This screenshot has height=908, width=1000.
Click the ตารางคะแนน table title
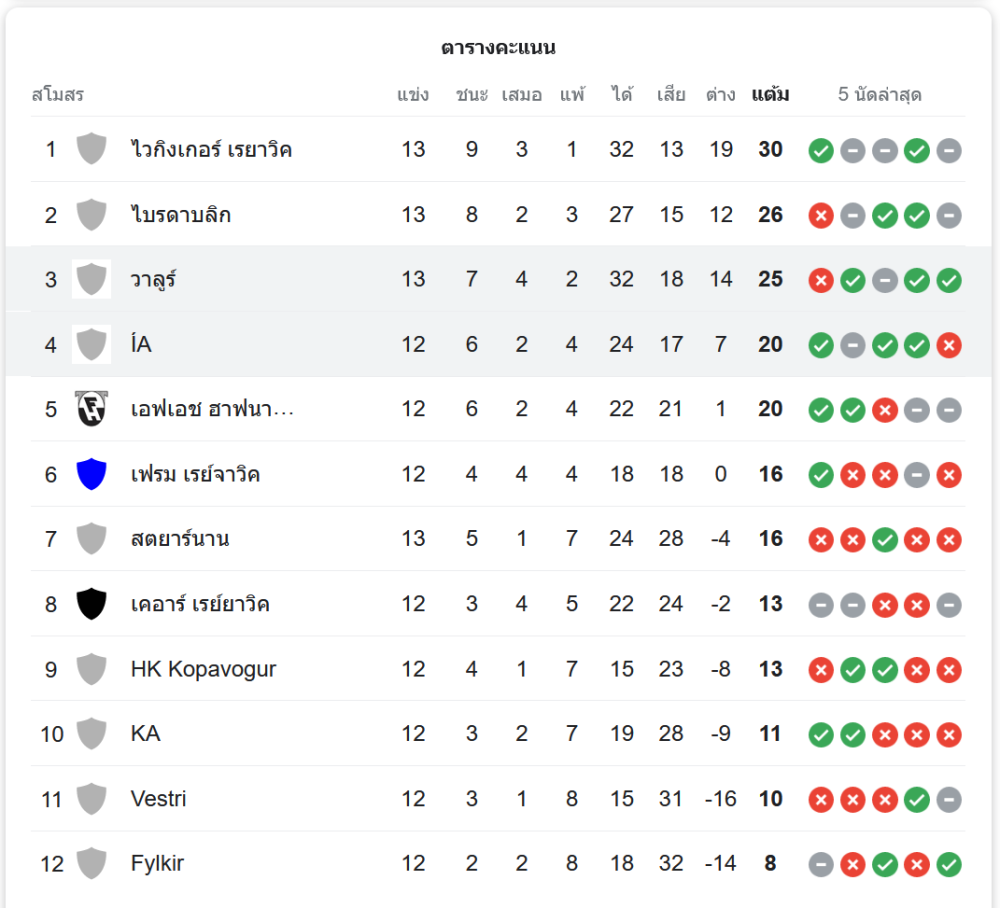[x=498, y=47]
